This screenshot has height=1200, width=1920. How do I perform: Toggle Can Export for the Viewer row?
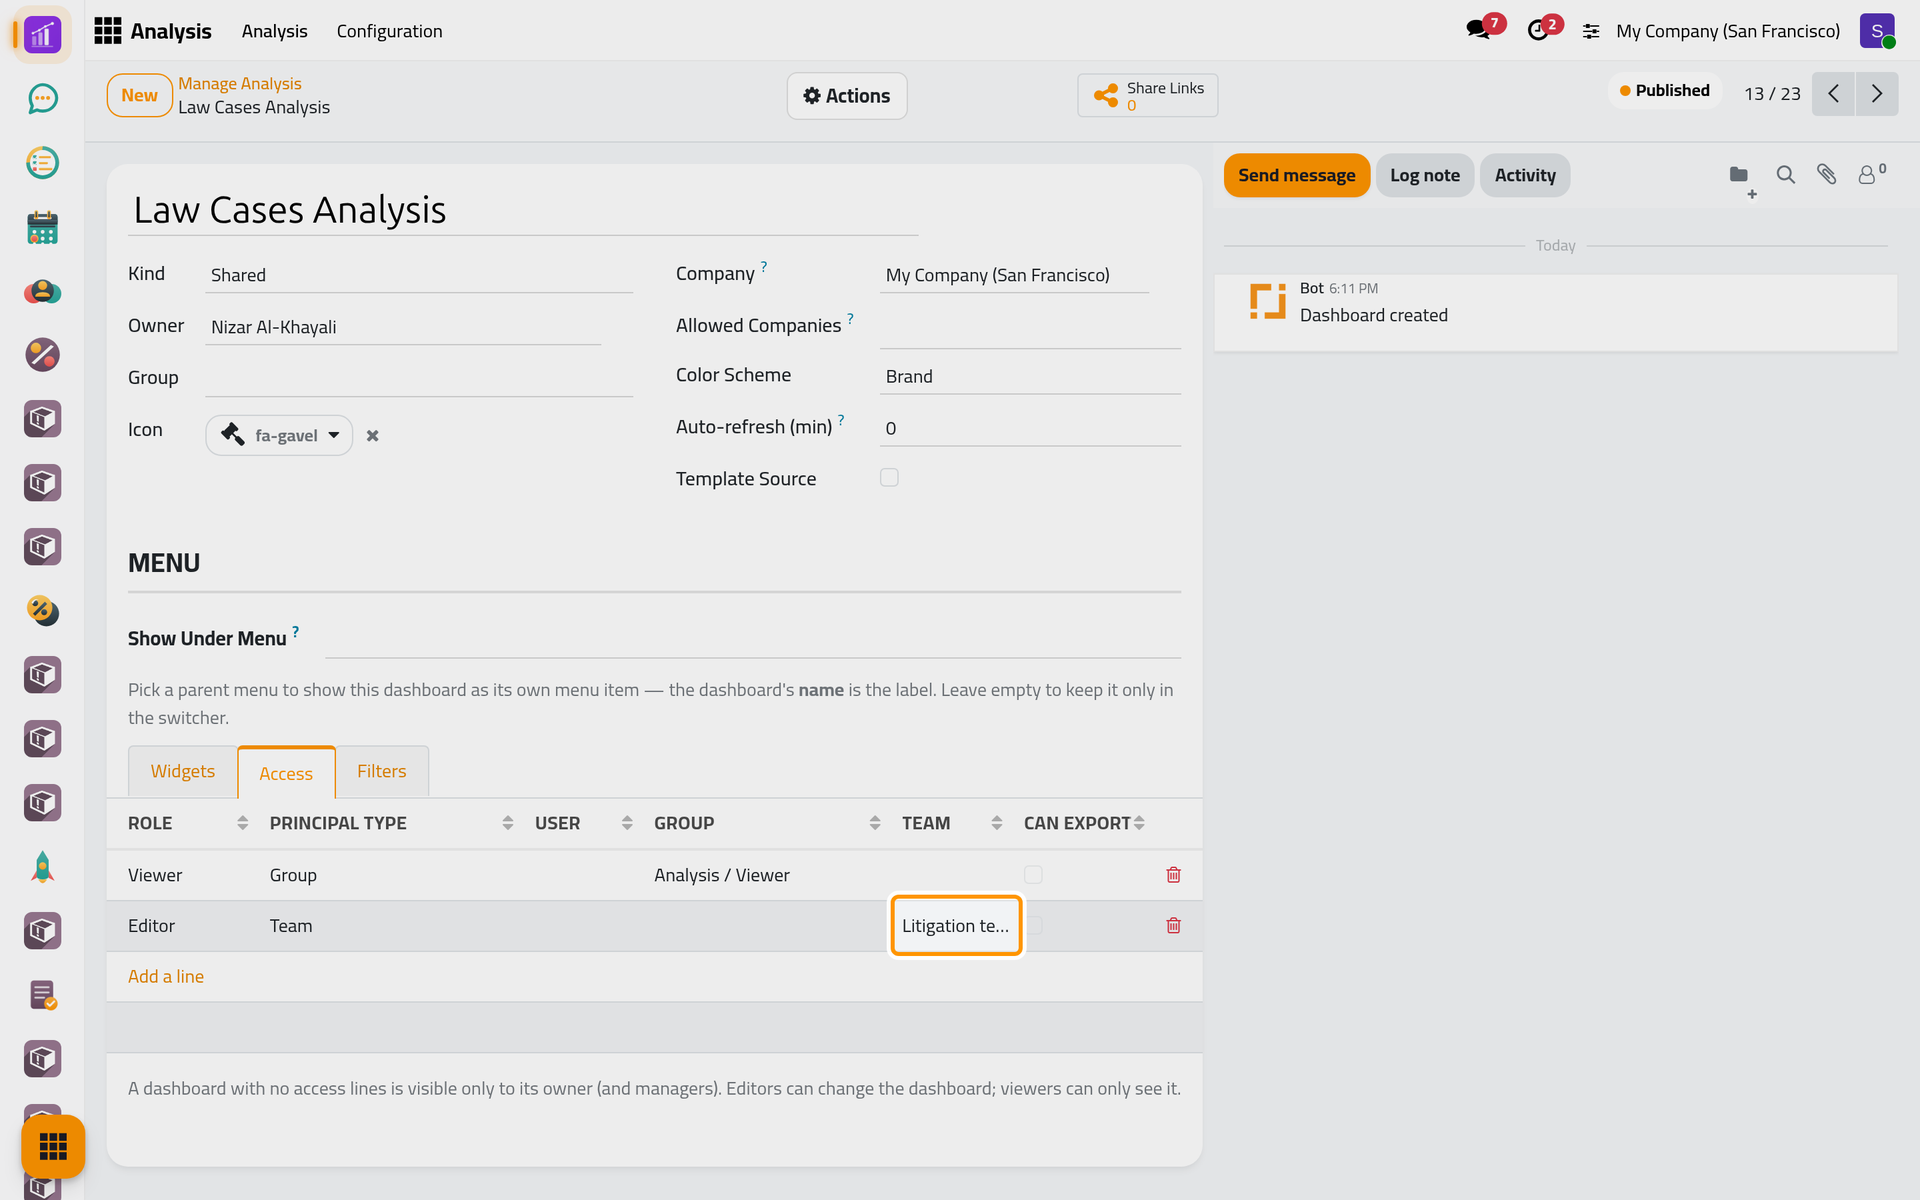pyautogui.click(x=1033, y=875)
